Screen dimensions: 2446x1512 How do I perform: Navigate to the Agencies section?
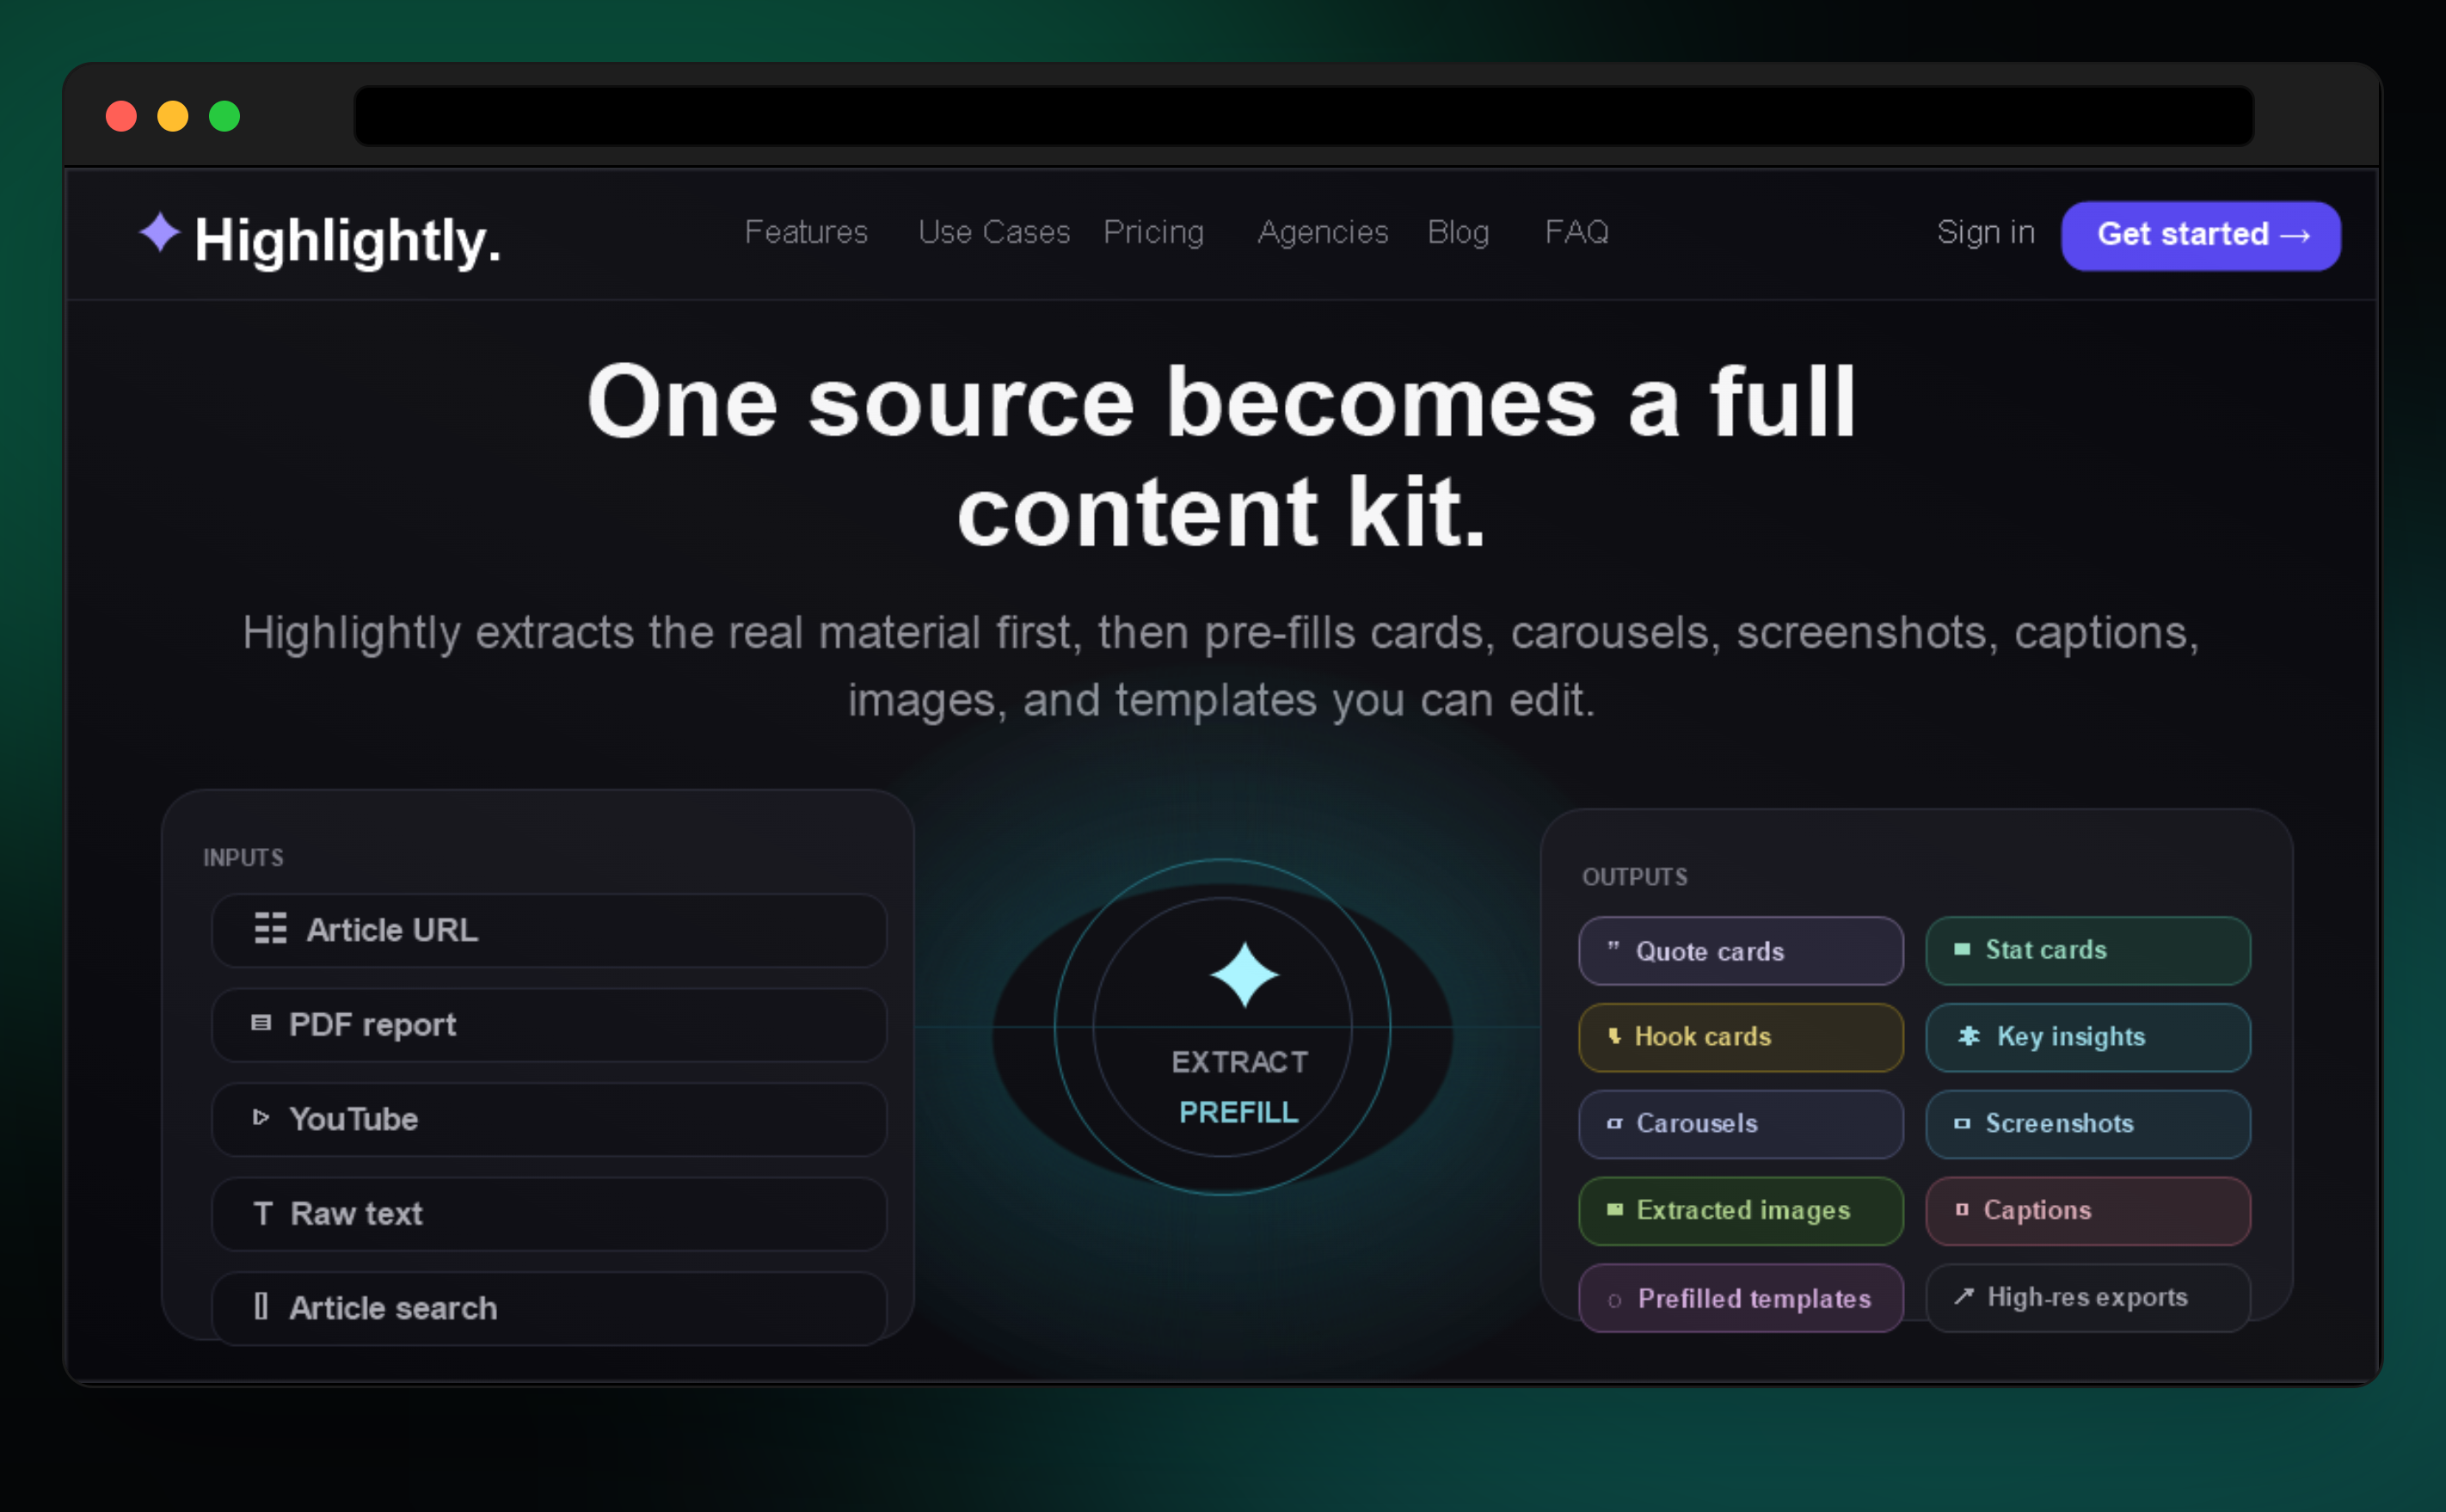(x=1323, y=232)
